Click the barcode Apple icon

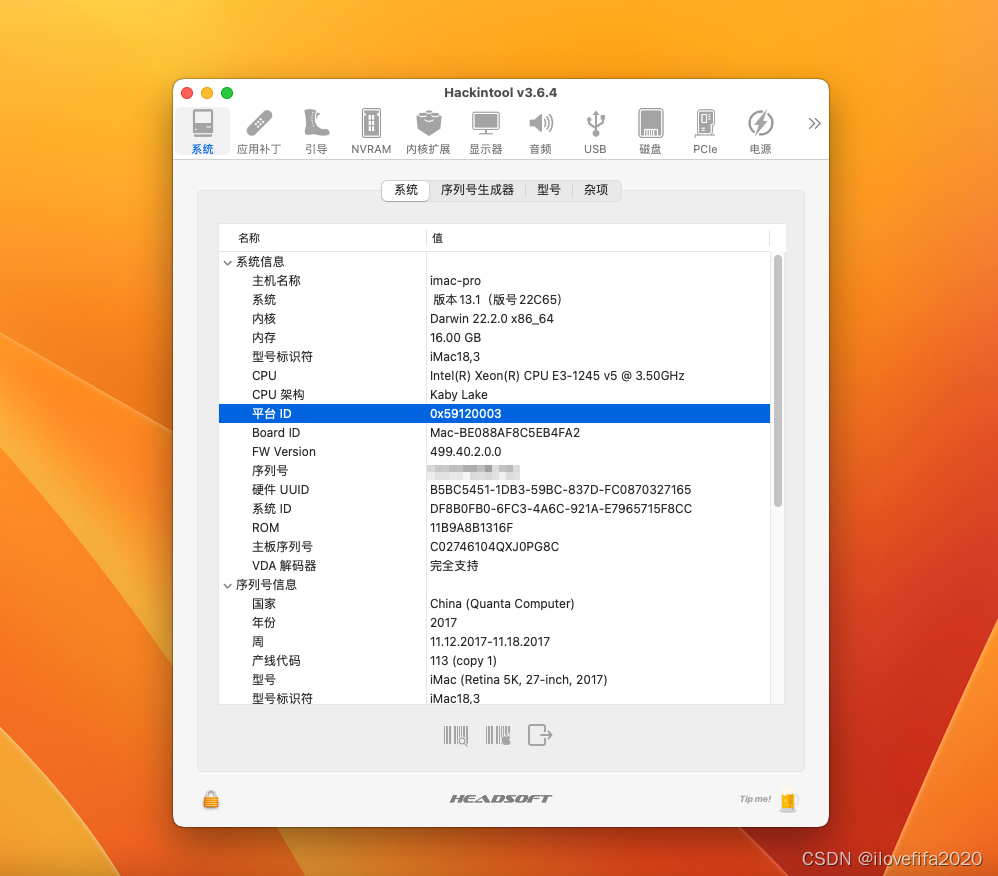(498, 735)
